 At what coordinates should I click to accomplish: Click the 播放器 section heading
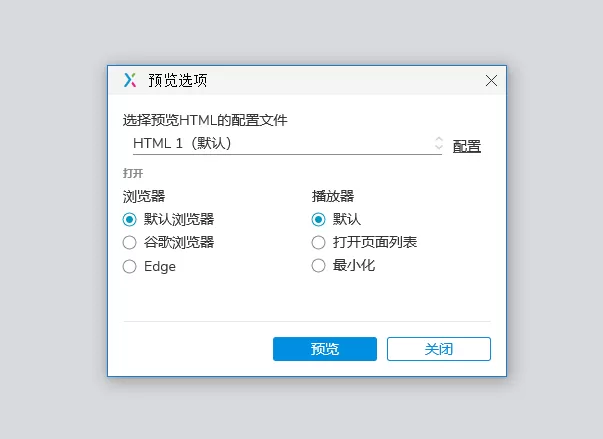tap(333, 196)
